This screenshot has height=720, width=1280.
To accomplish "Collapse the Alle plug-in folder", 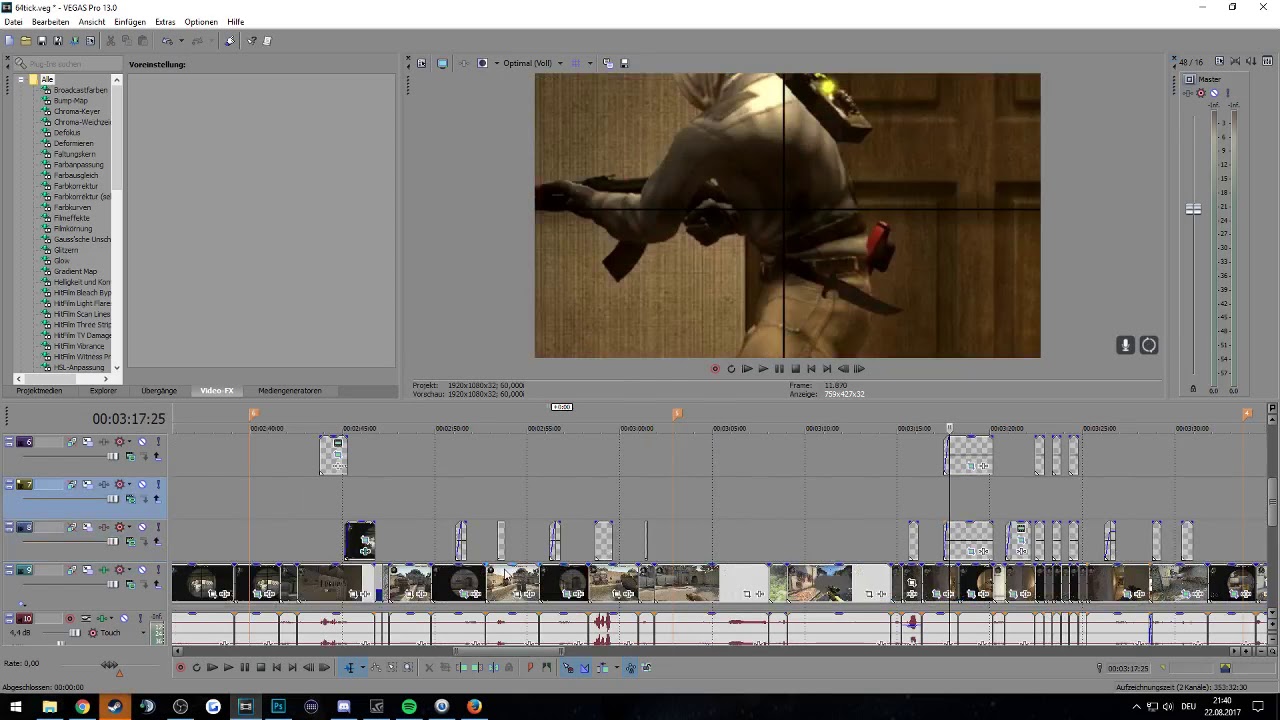I will coord(20,79).
